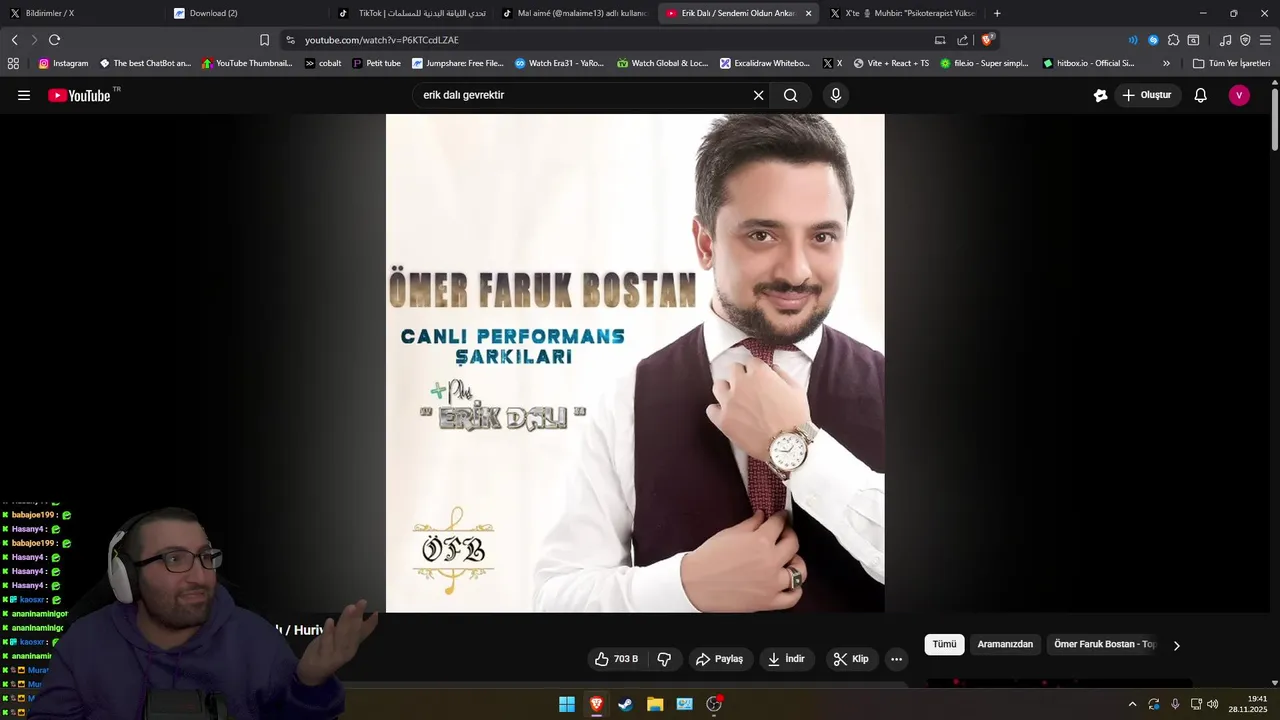
Task: Open File Explorer from the taskbar
Action: [655, 704]
